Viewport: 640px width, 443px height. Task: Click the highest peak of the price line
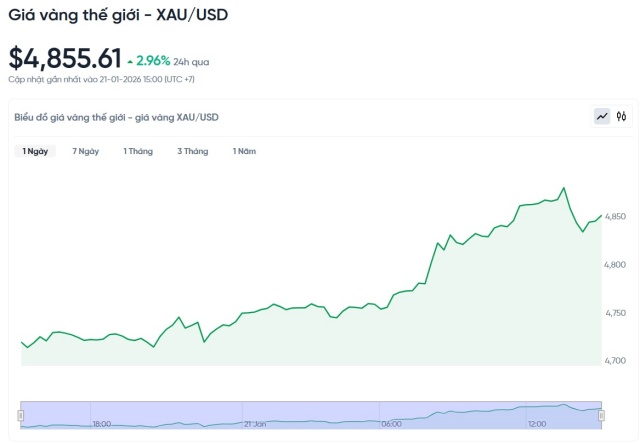point(564,188)
